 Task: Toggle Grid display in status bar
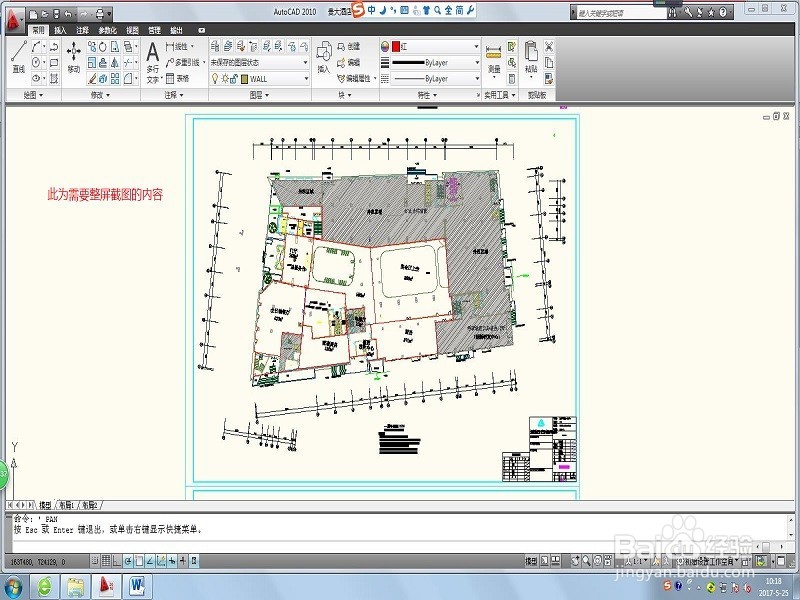[106, 561]
